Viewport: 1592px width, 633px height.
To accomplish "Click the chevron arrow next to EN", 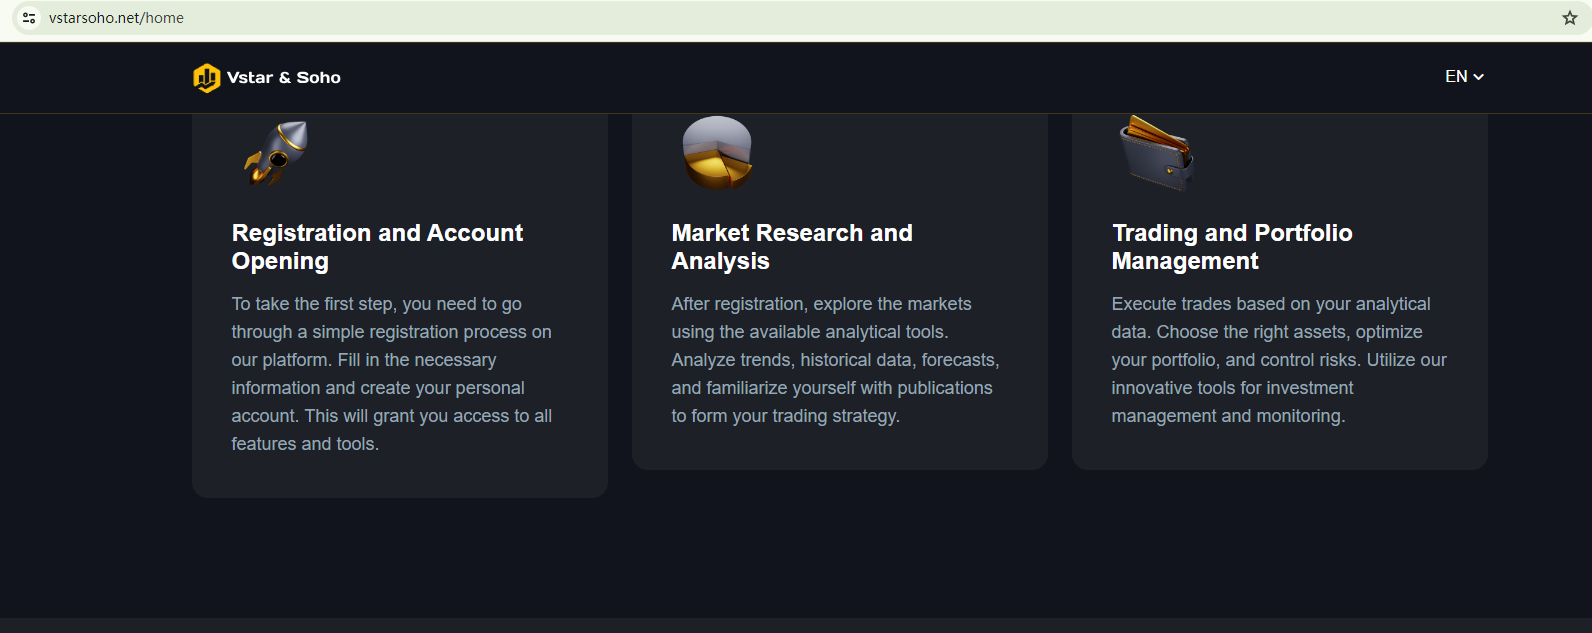I will (x=1479, y=77).
